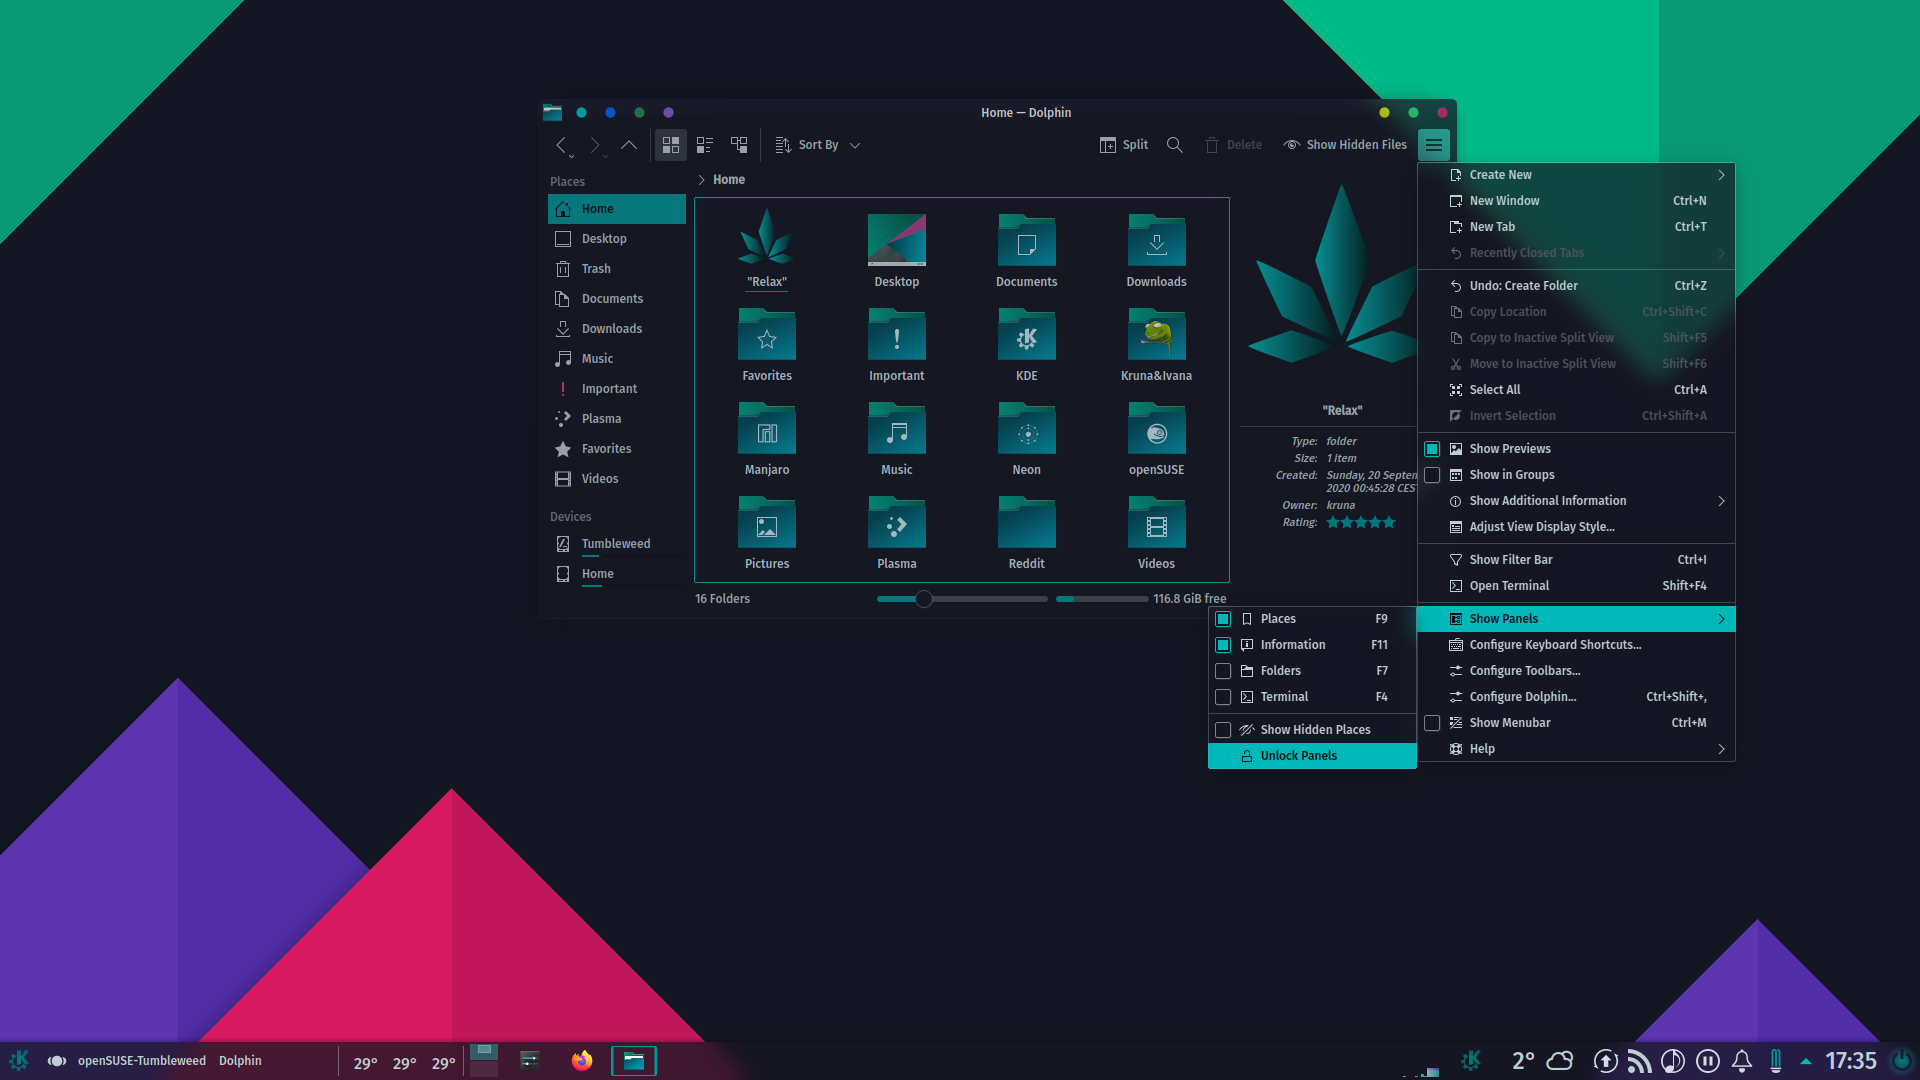Choose New Window from the menu
Screen dimensions: 1920x1080
1576,201
